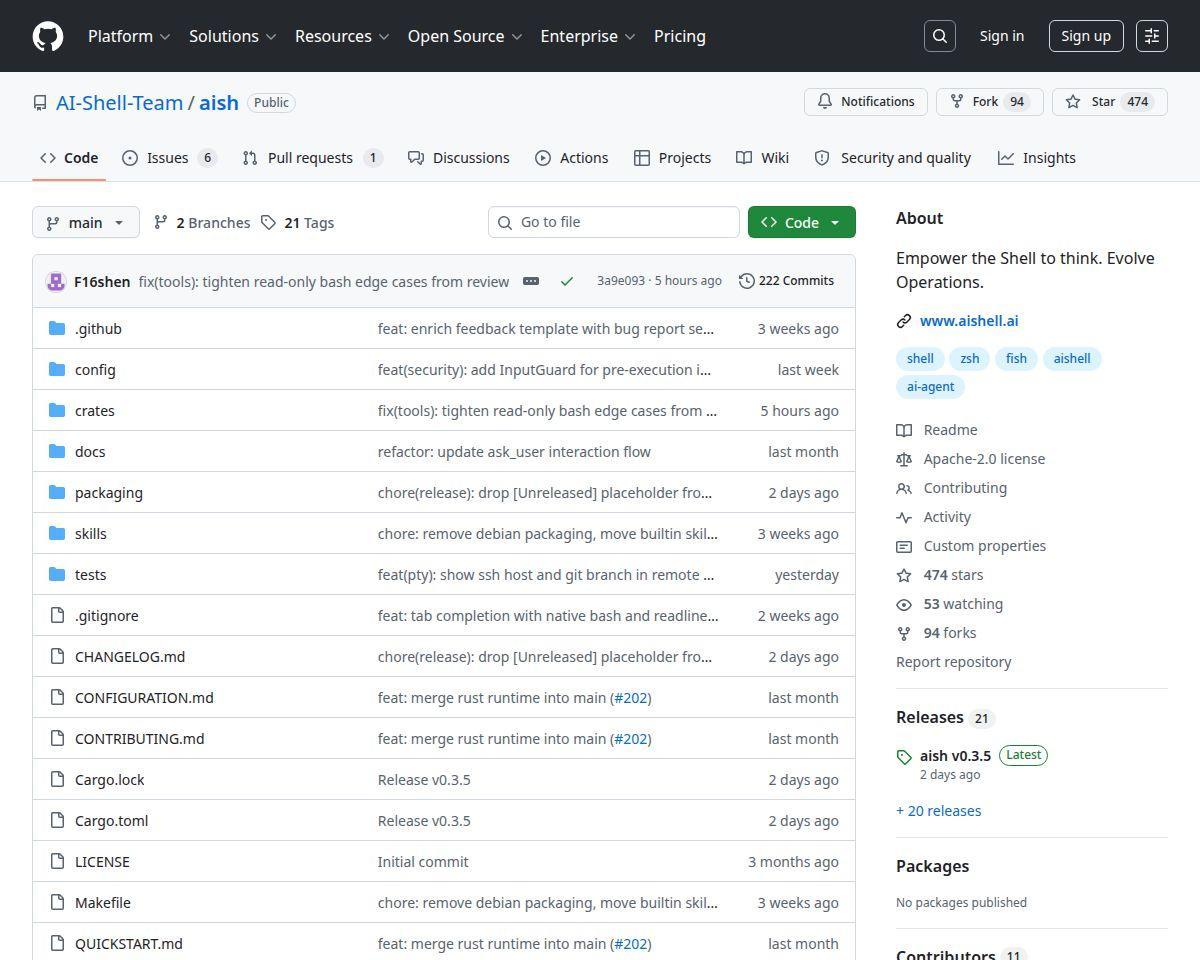The height and width of the screenshot is (960, 1200).
Task: Click the tag icon next to aish v0.3.5
Action: [904, 757]
